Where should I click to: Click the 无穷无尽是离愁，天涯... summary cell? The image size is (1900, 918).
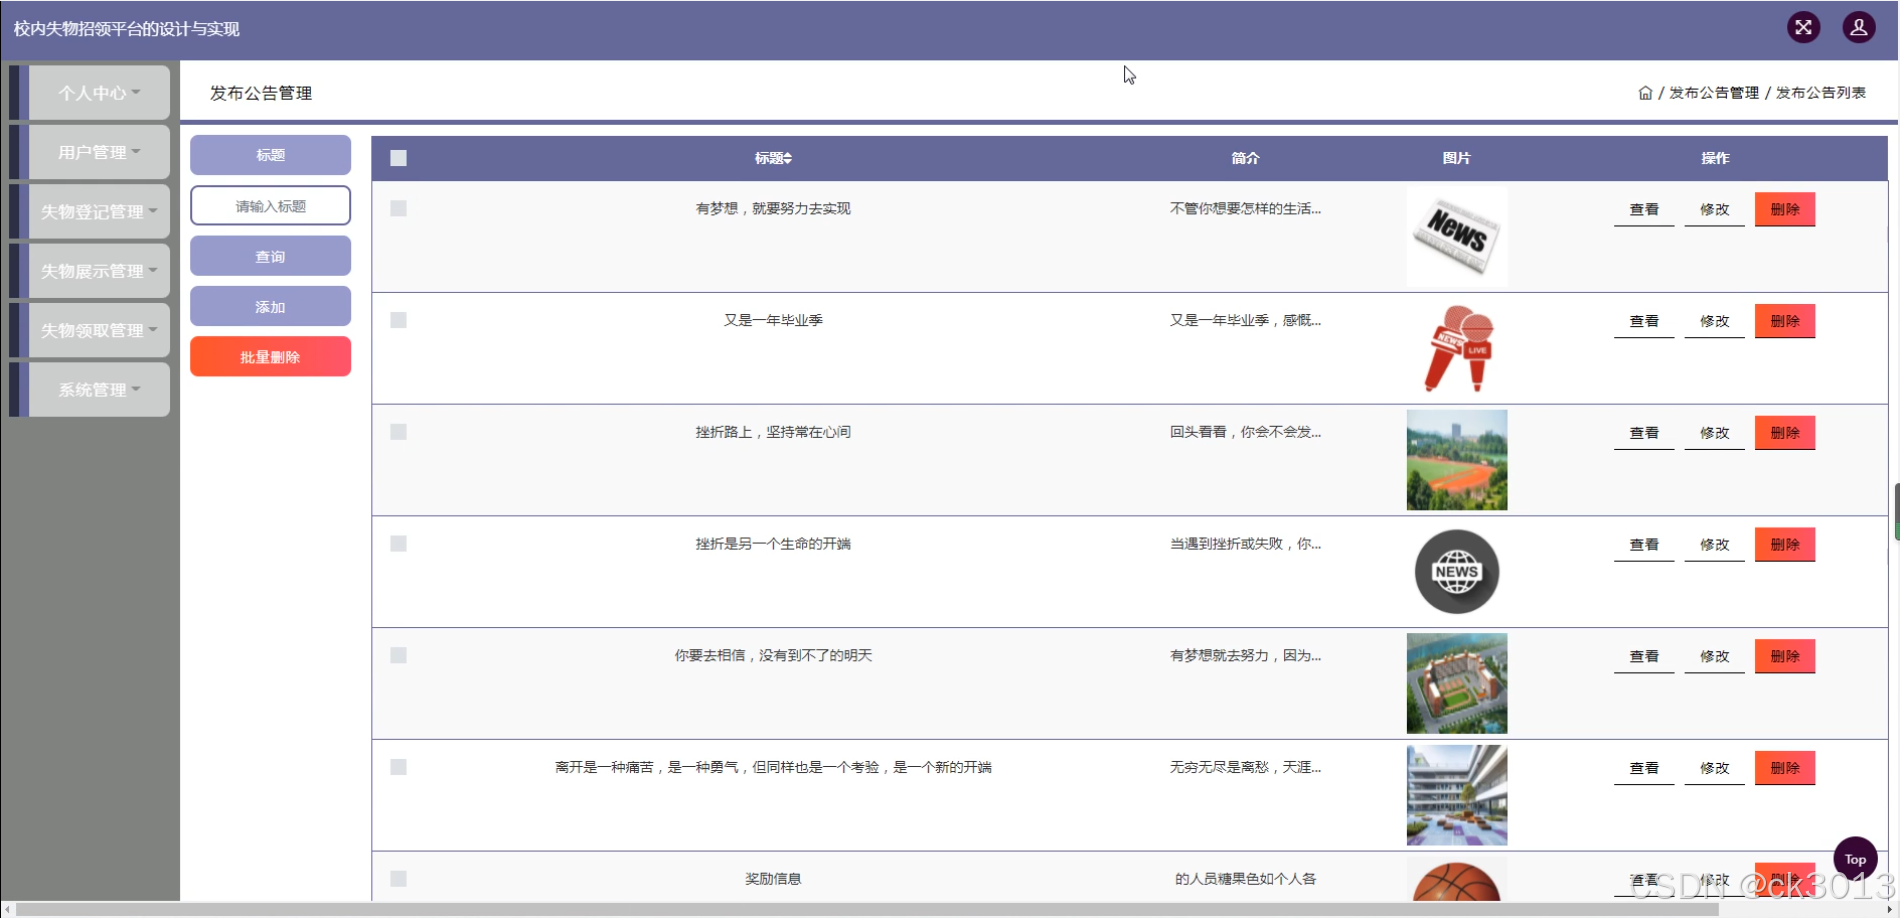1245,767
